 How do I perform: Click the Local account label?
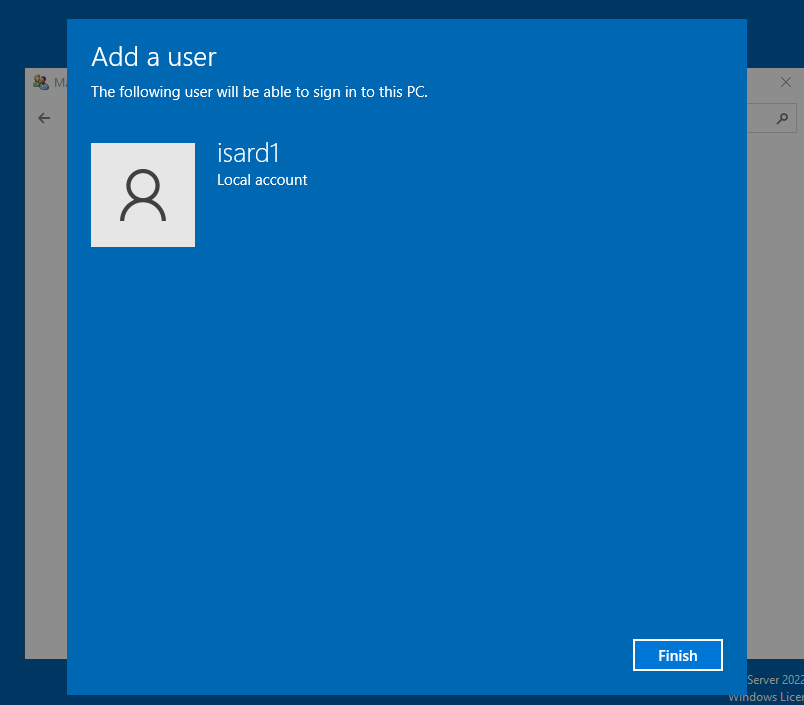click(262, 180)
